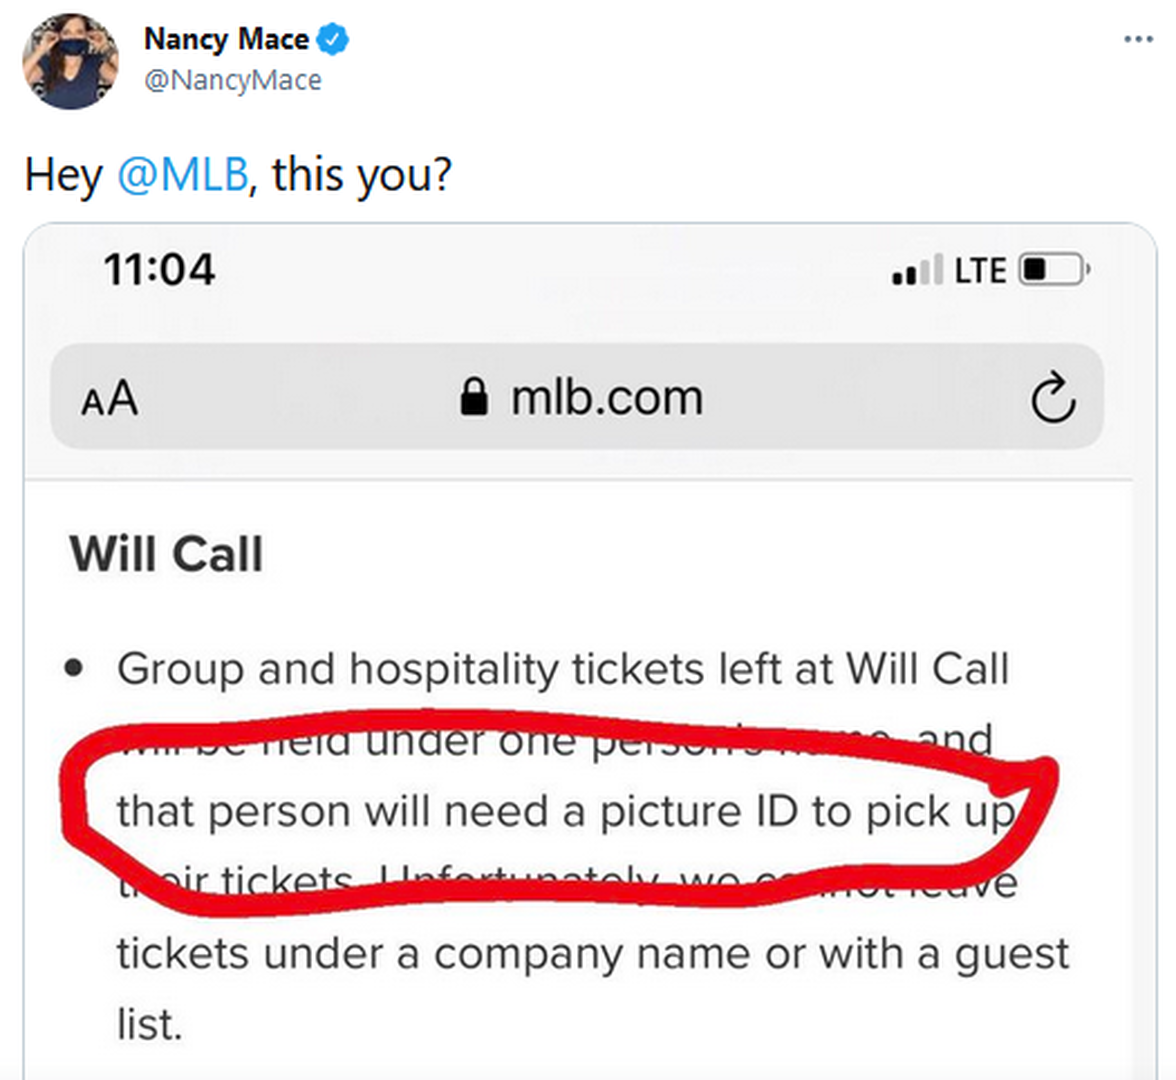Click the Nancy Mace display name
Viewport: 1176px width, 1080px height.
[226, 39]
